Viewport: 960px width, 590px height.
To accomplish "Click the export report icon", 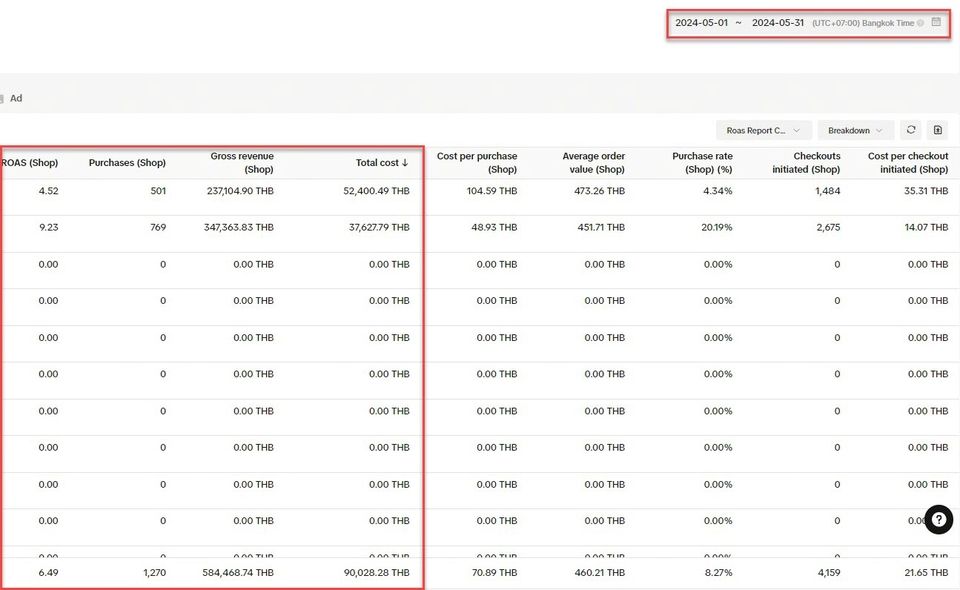I will coord(937,130).
